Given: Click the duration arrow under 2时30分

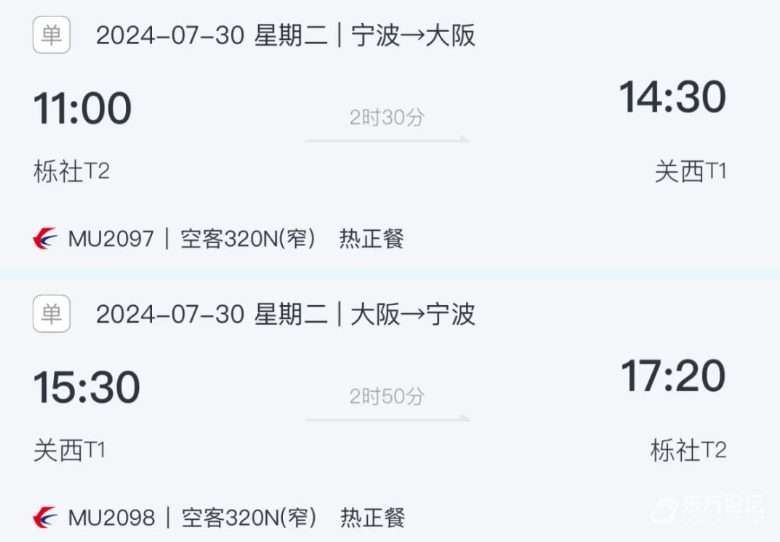Looking at the screenshot, I should point(387,139).
